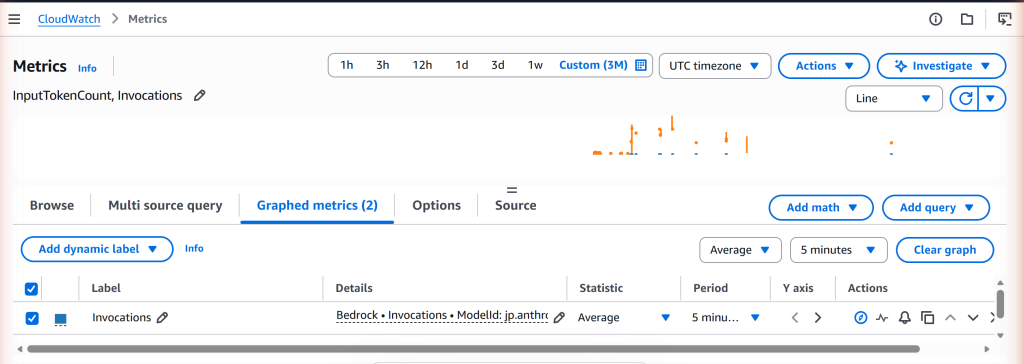Open the Add dynamic label dropdown

click(x=97, y=249)
